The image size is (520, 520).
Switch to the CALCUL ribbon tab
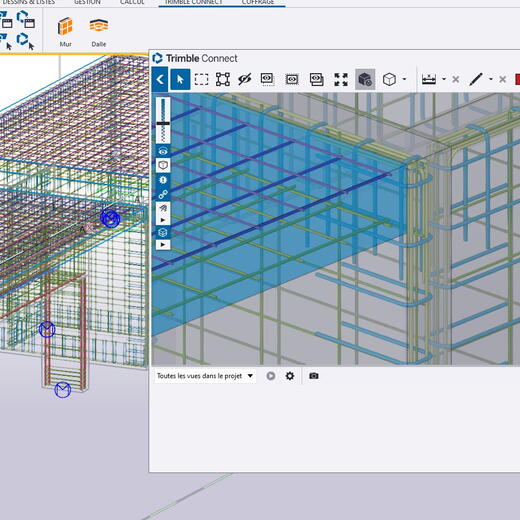(x=132, y=2)
